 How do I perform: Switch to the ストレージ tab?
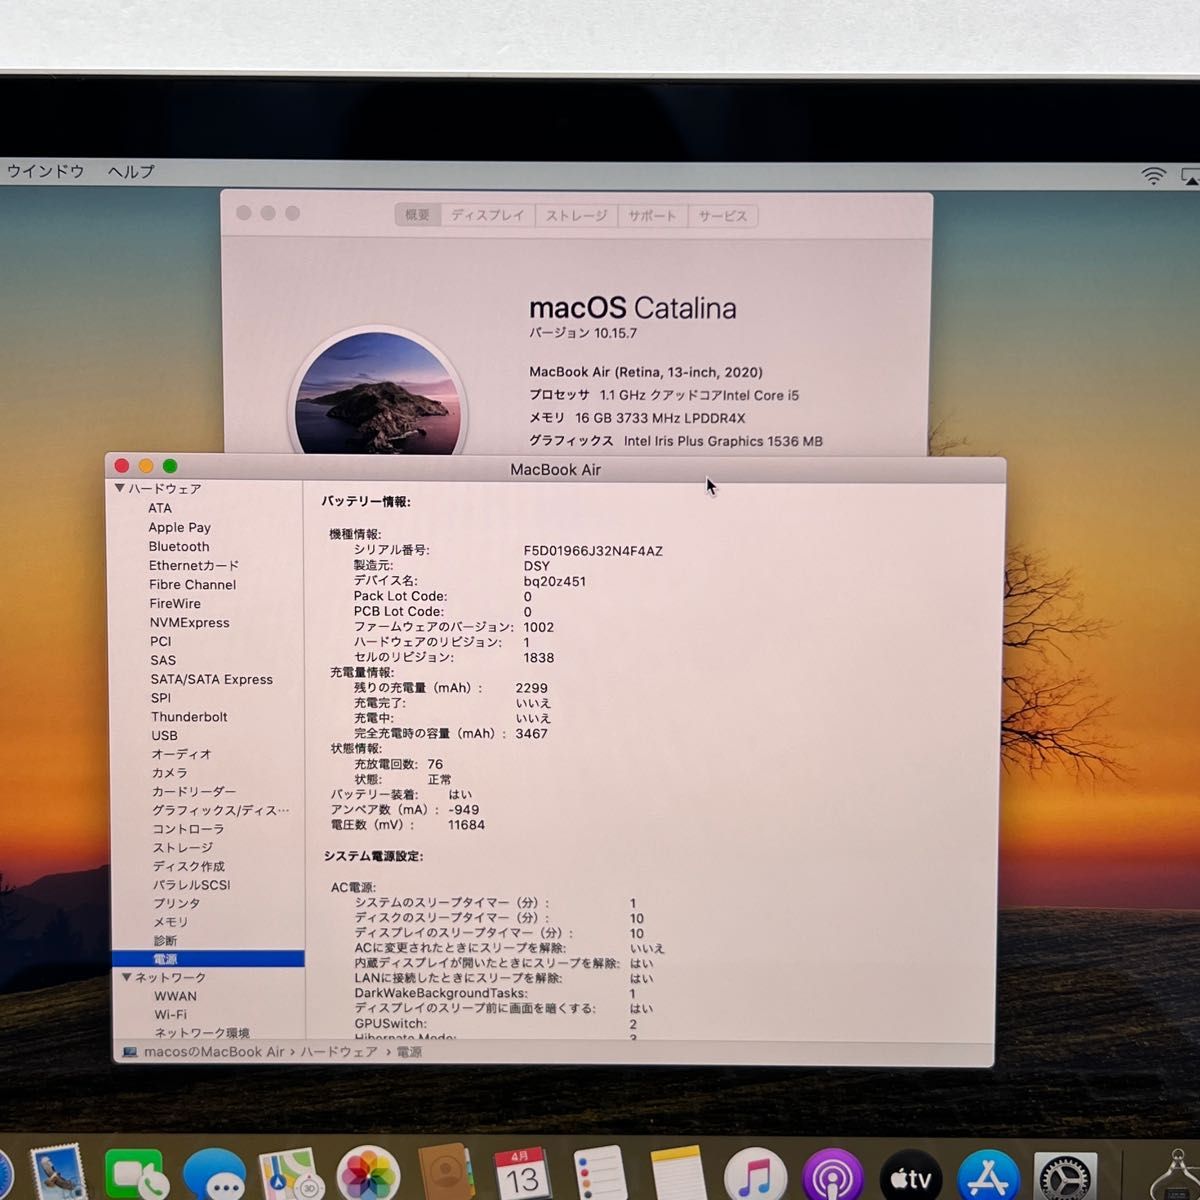(576, 215)
